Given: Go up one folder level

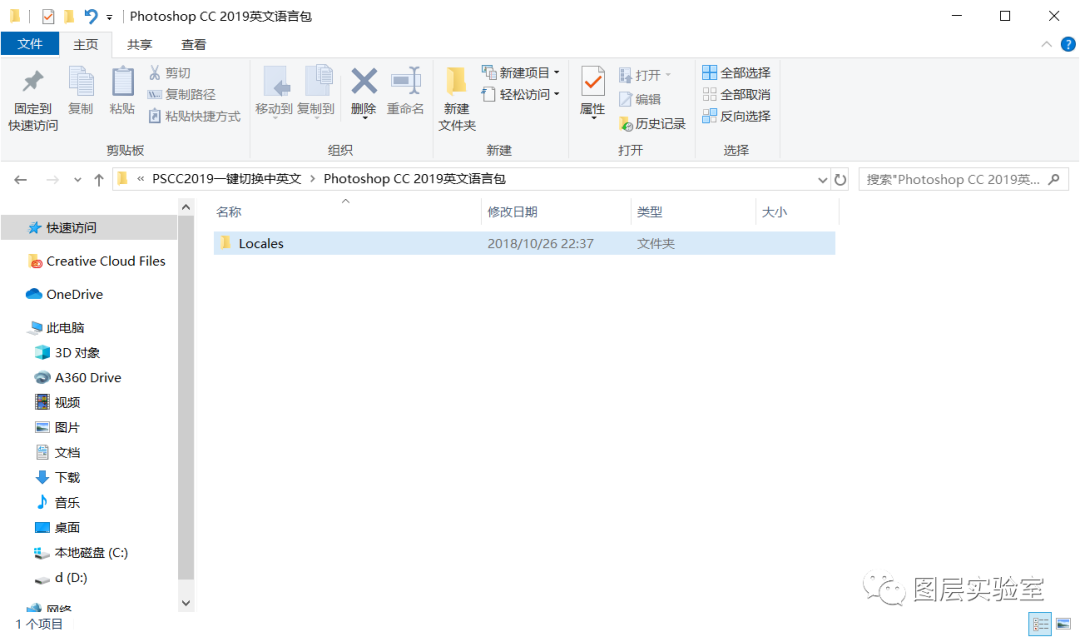Looking at the screenshot, I should tap(98, 180).
